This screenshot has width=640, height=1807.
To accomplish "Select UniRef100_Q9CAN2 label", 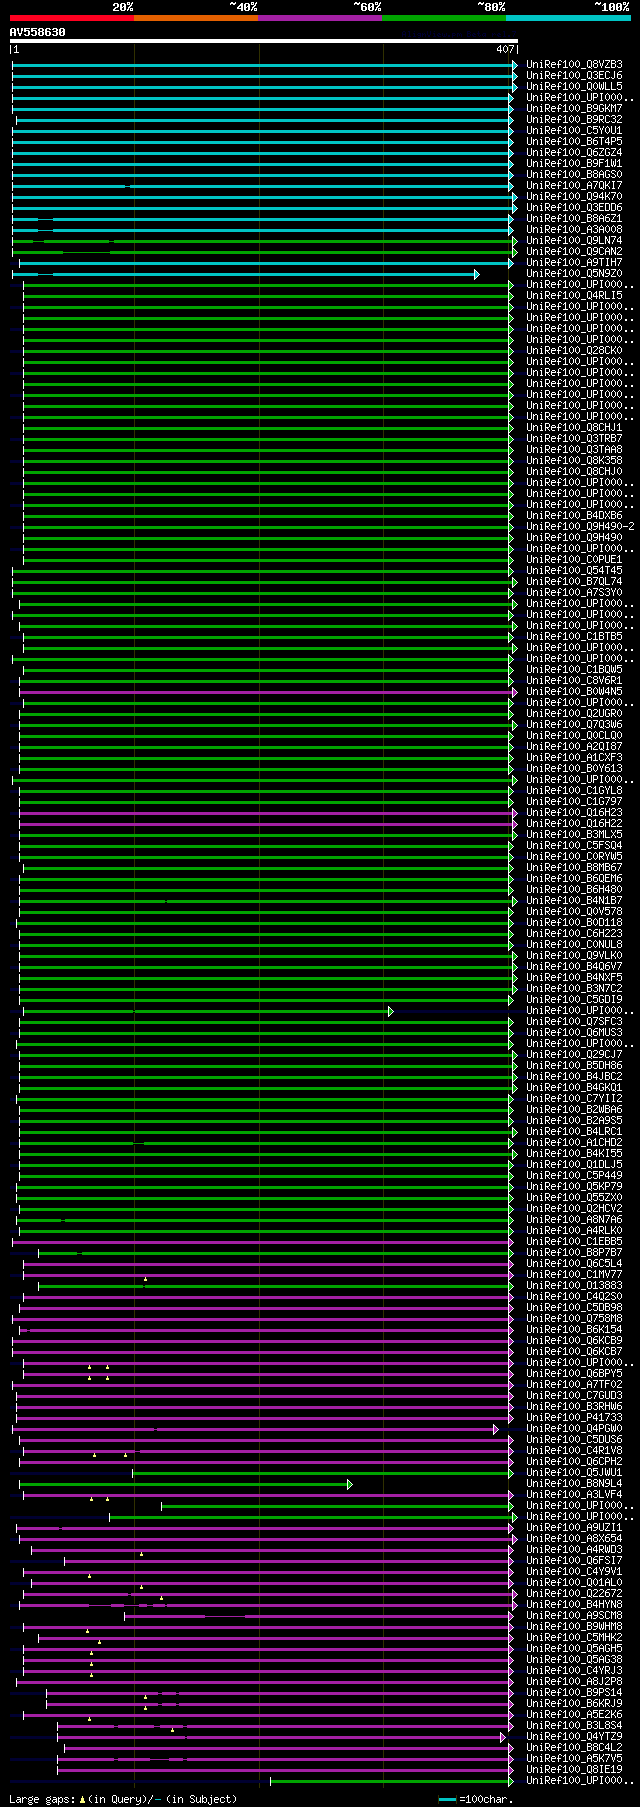I will pyautogui.click(x=574, y=252).
